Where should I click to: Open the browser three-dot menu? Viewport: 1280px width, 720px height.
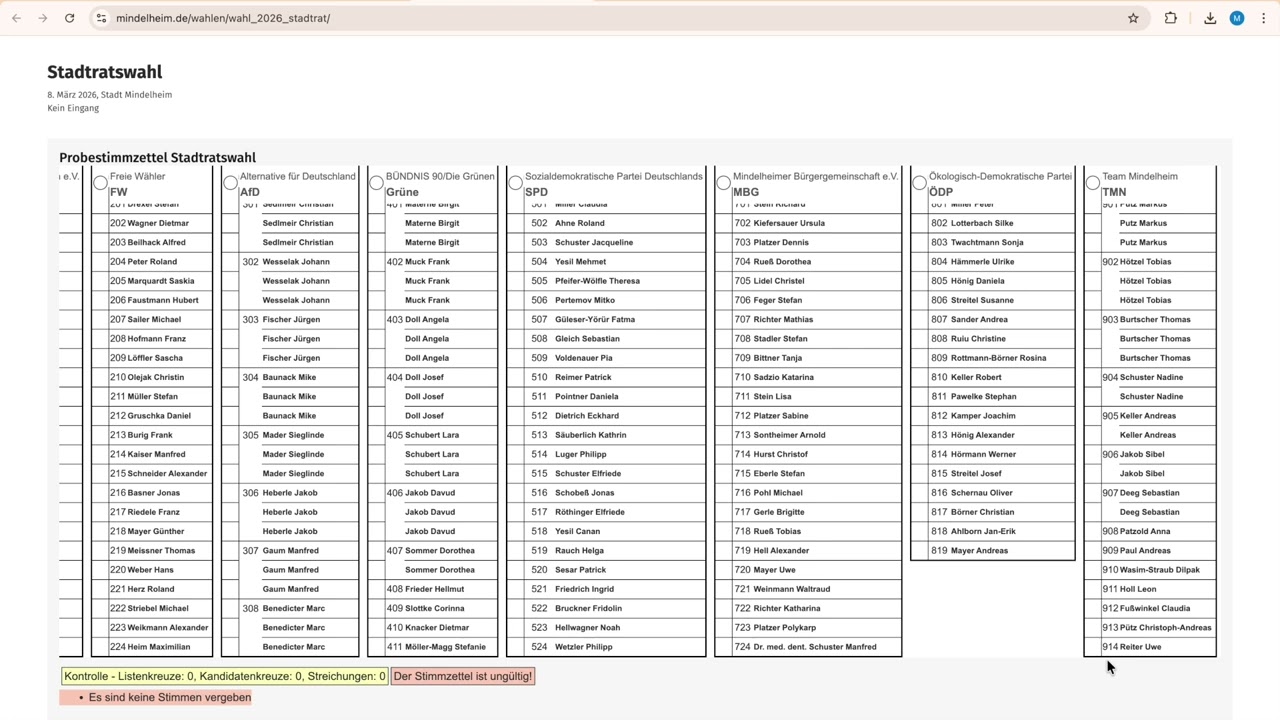tap(1263, 18)
